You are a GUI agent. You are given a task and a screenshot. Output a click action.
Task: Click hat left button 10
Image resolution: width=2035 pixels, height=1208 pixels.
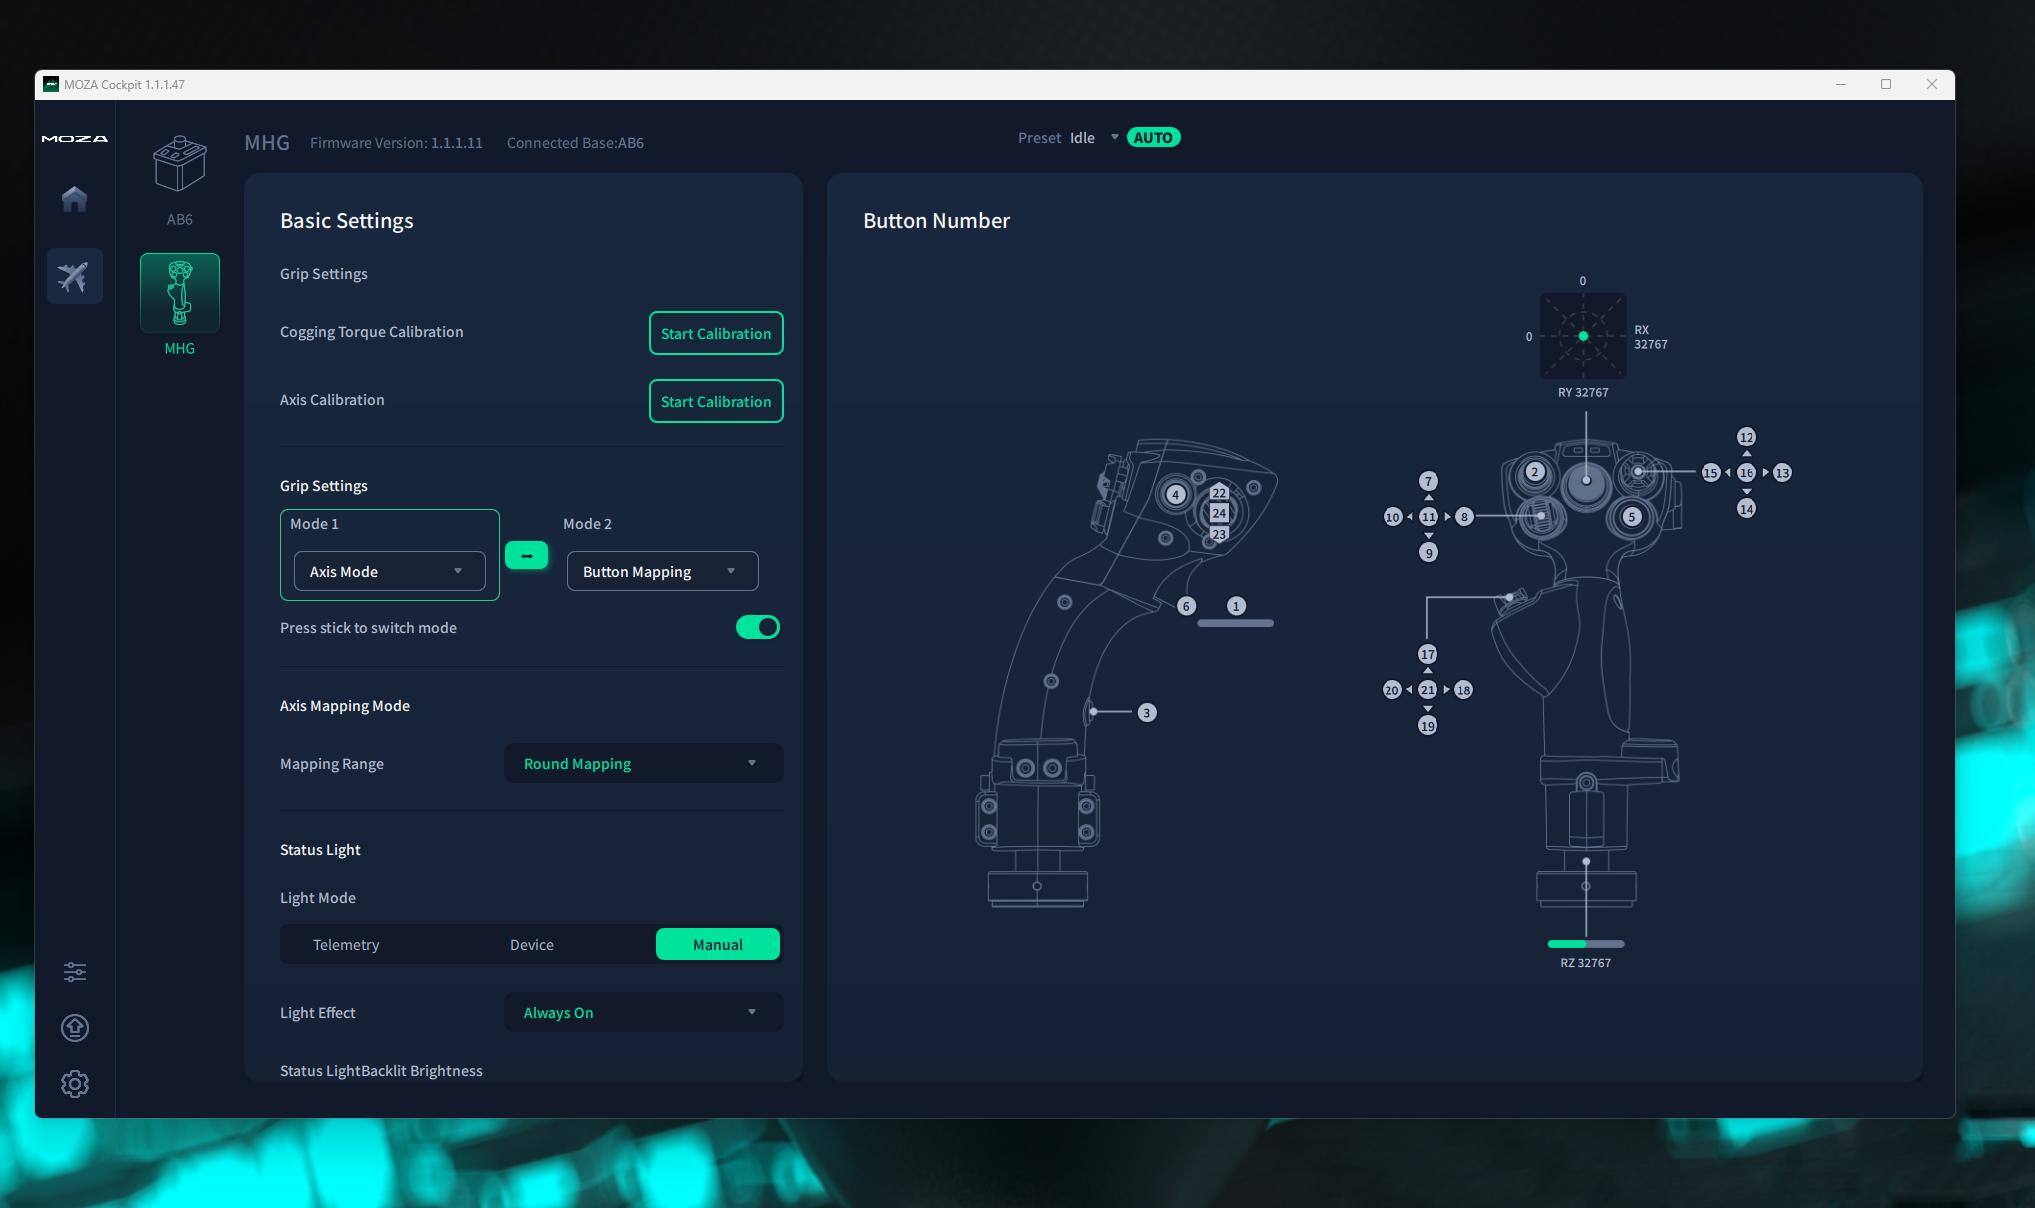[1393, 517]
